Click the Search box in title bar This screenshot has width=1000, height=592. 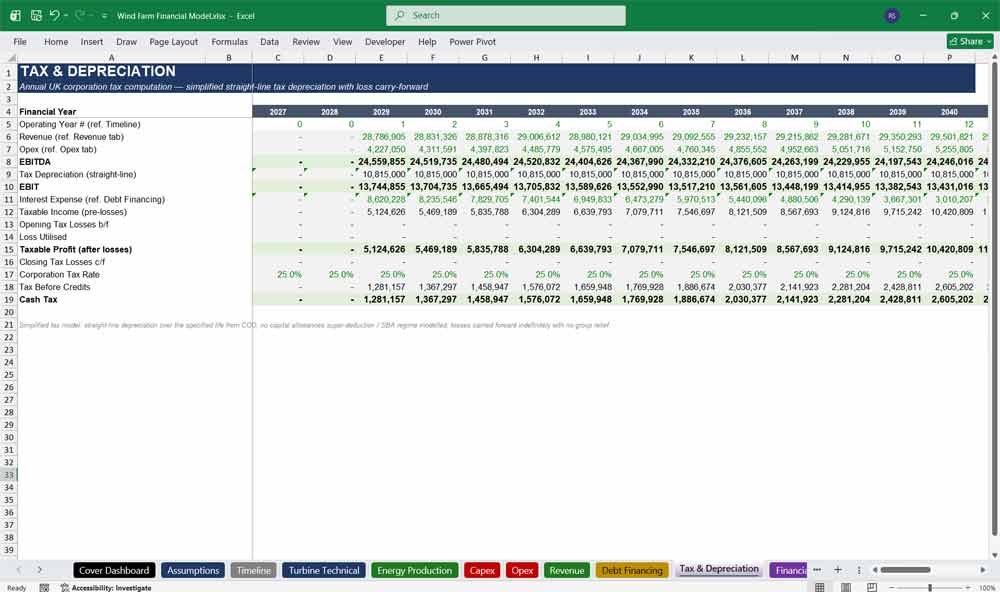coord(506,15)
